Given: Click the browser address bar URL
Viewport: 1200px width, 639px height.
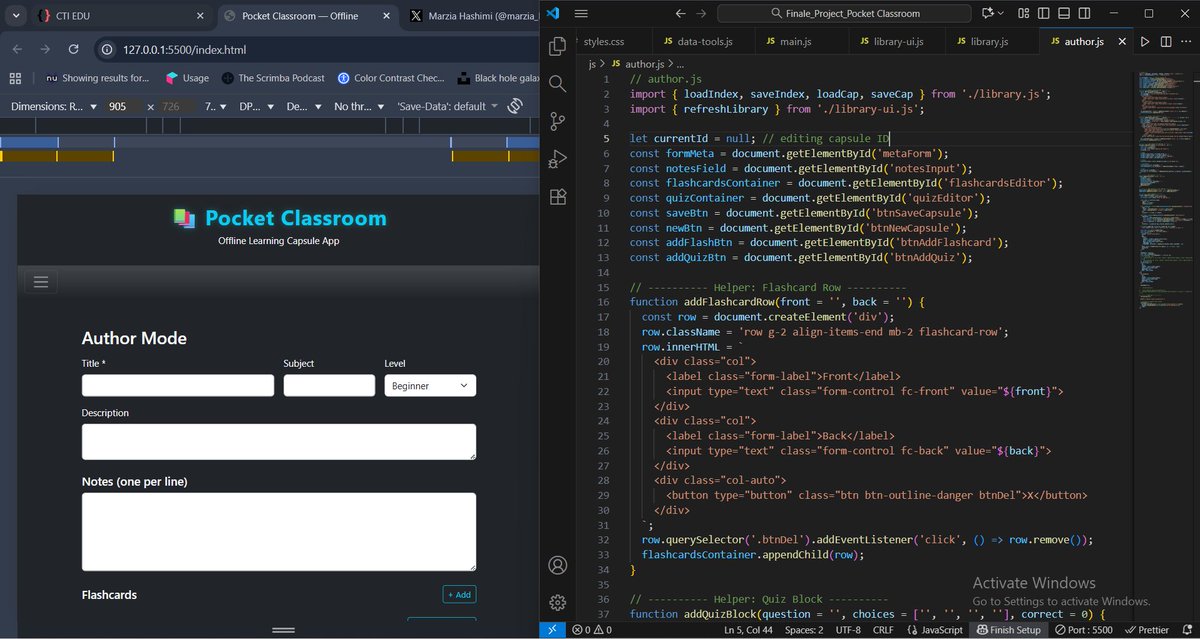Looking at the screenshot, I should (x=185, y=50).
